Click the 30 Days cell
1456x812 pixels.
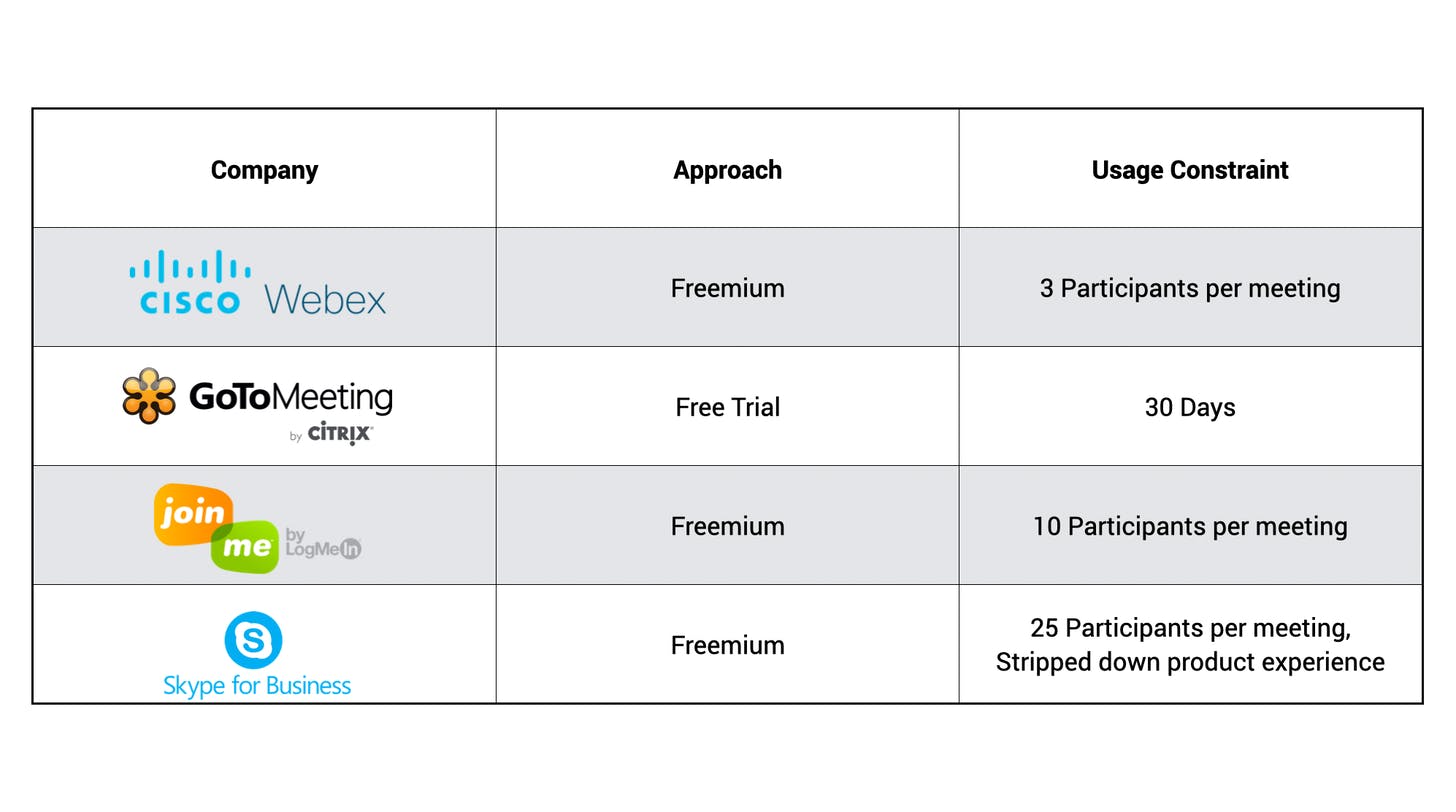tap(1190, 407)
